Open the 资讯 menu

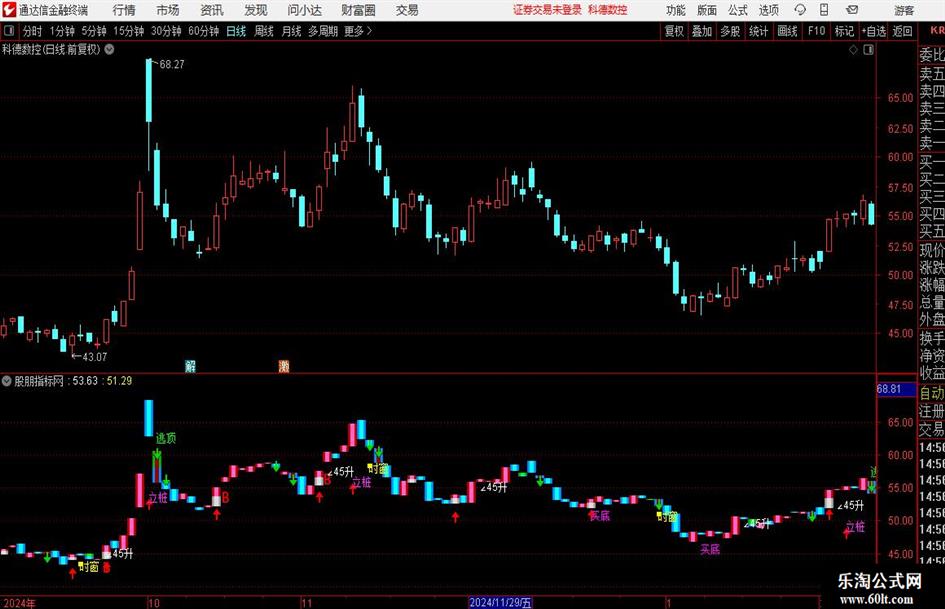212,10
